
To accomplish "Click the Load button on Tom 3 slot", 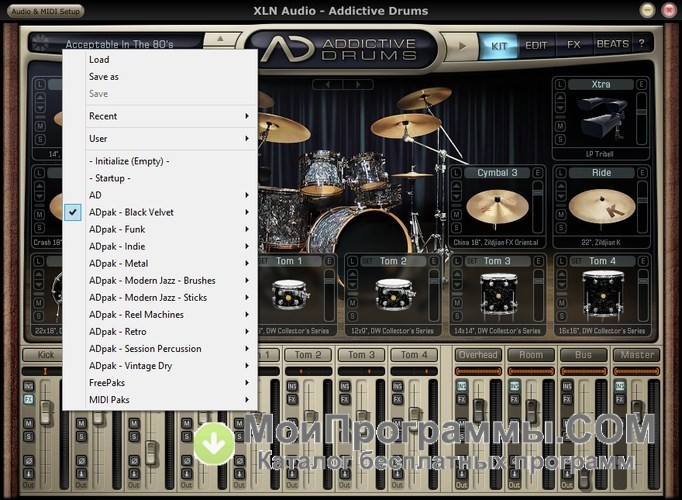I will [x=457, y=261].
